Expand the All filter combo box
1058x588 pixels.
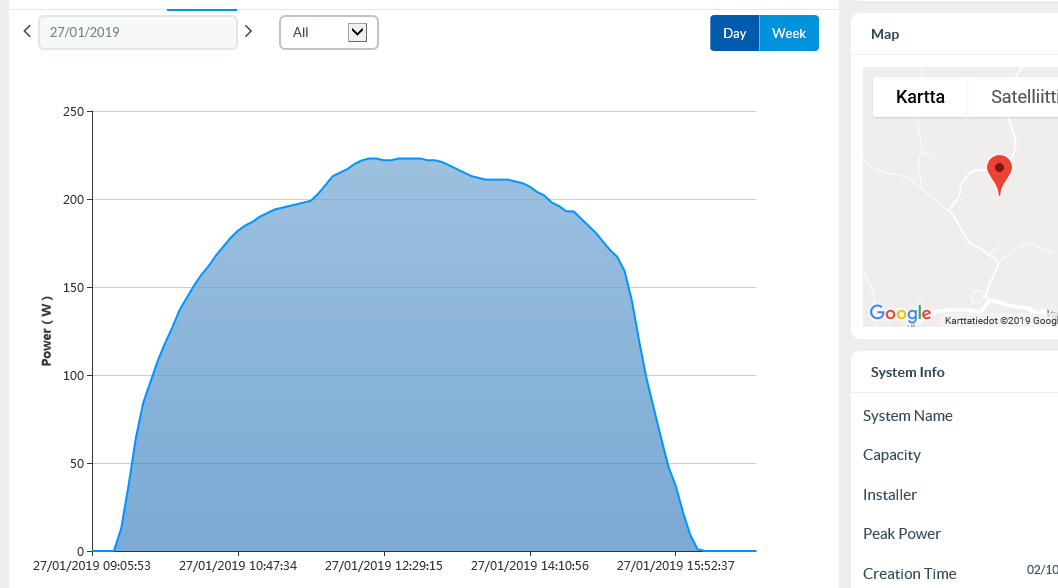329,32
